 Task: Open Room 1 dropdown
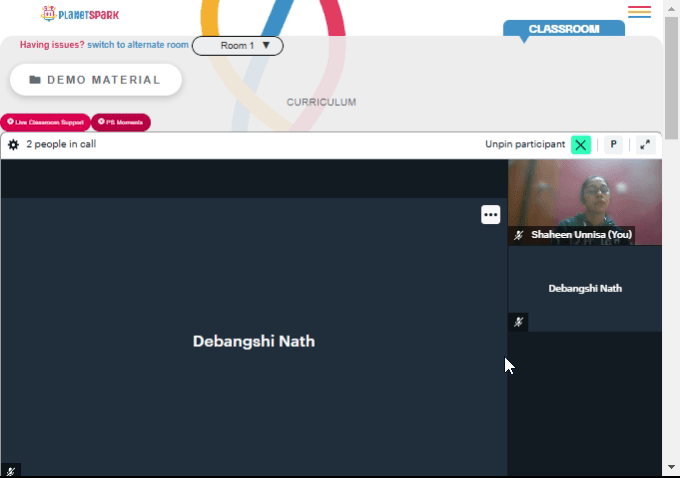pyautogui.click(x=238, y=46)
